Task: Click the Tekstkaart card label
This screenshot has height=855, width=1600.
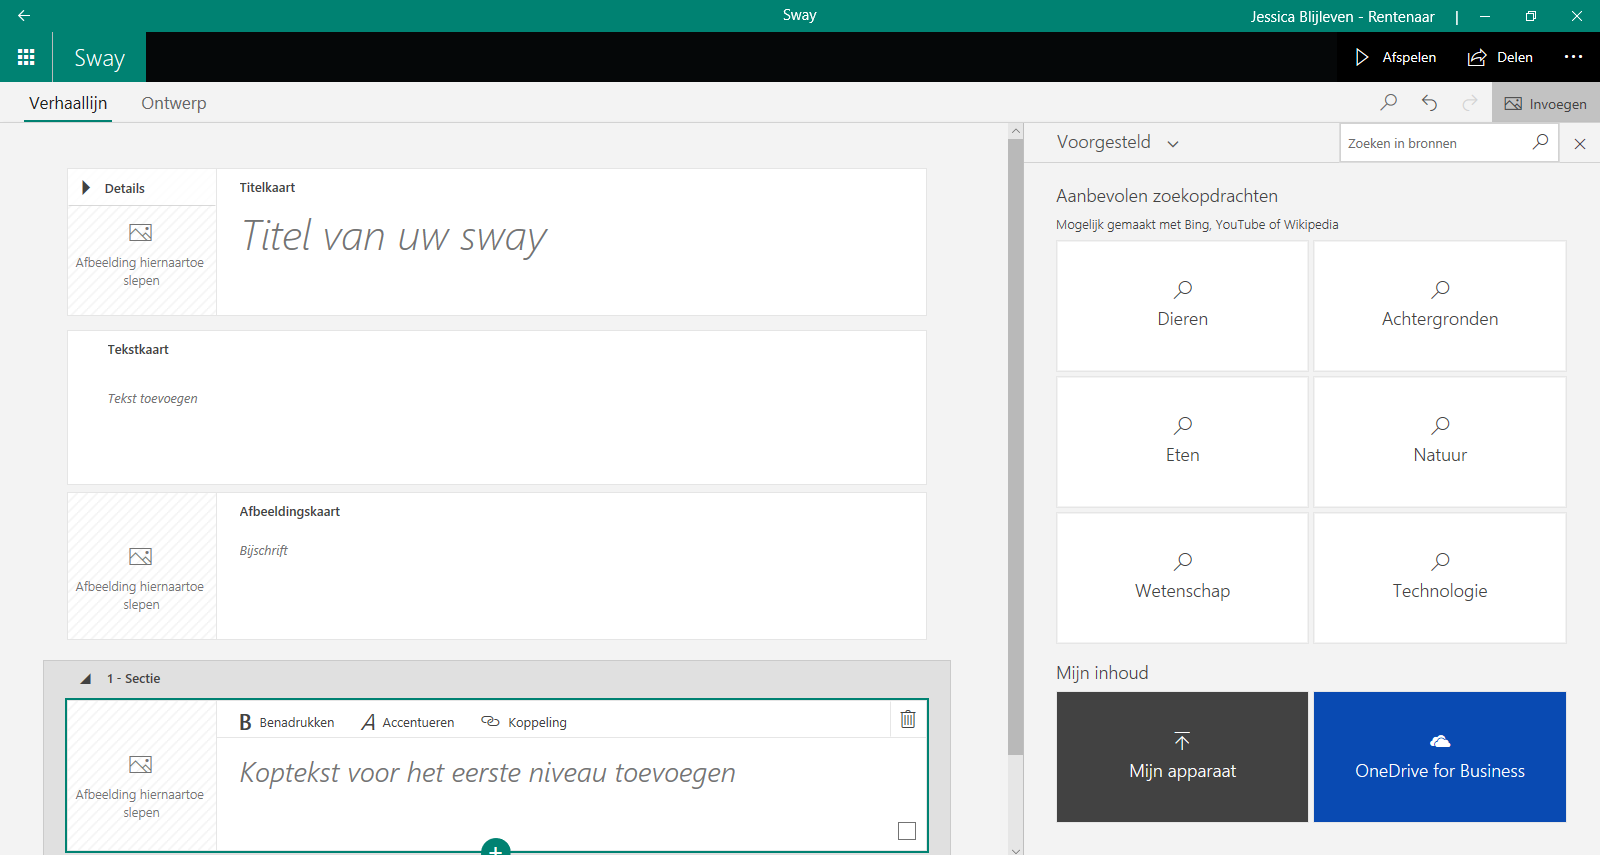Action: (138, 349)
